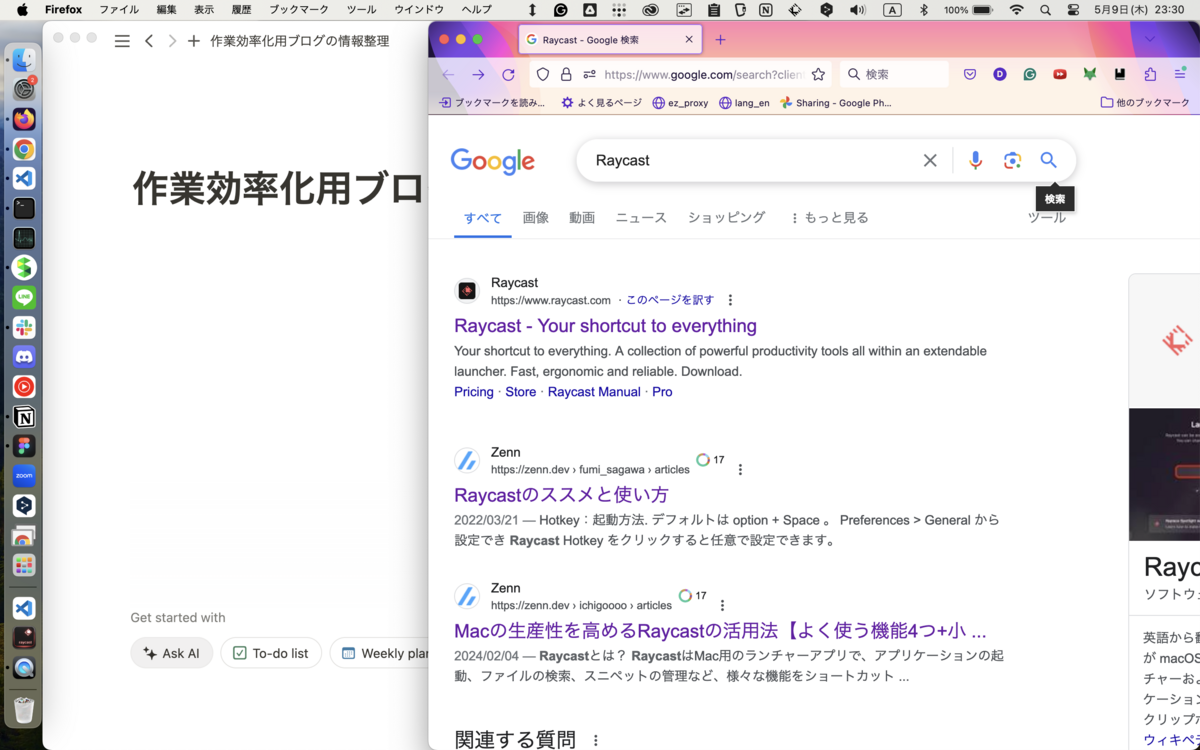Open Google Lens image search icon
Image resolution: width=1200 pixels, height=750 pixels.
pos(1012,160)
